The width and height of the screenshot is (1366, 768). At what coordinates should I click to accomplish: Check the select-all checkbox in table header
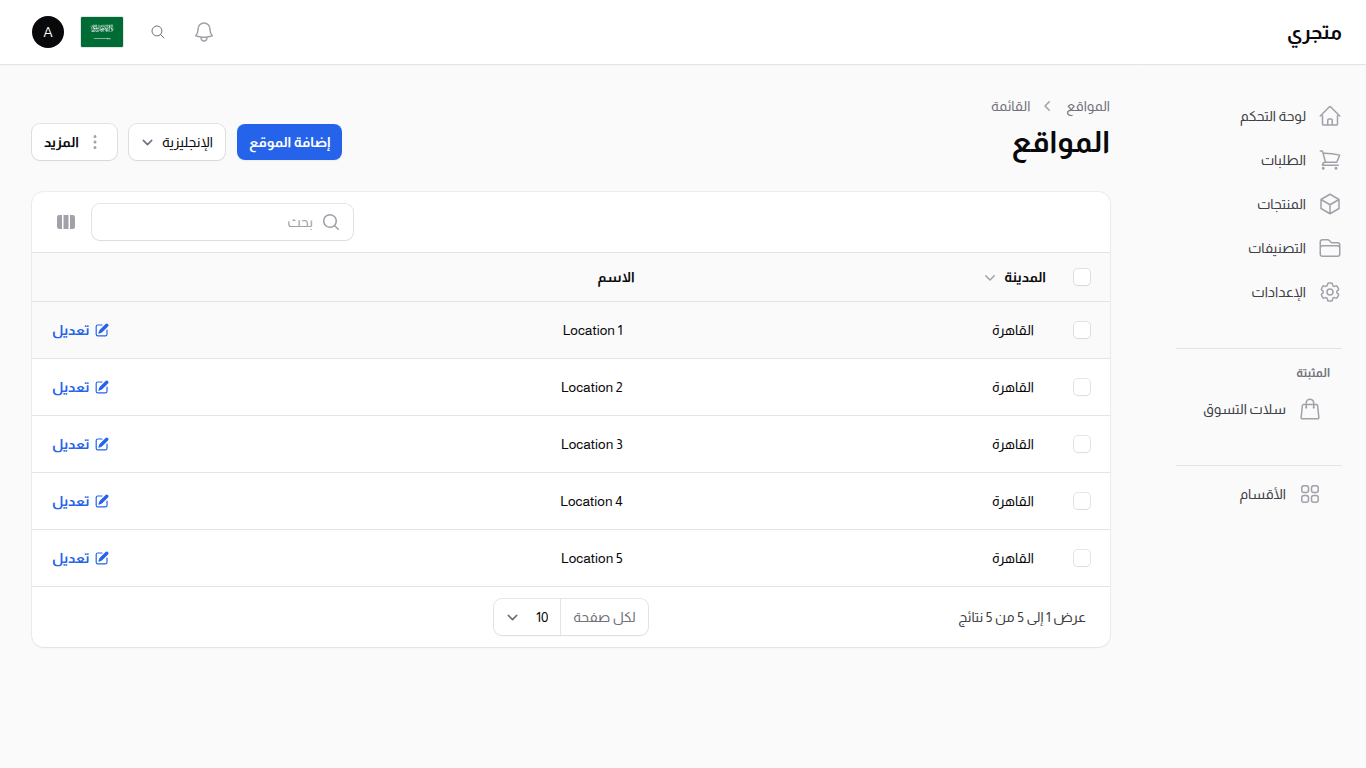click(x=1082, y=277)
